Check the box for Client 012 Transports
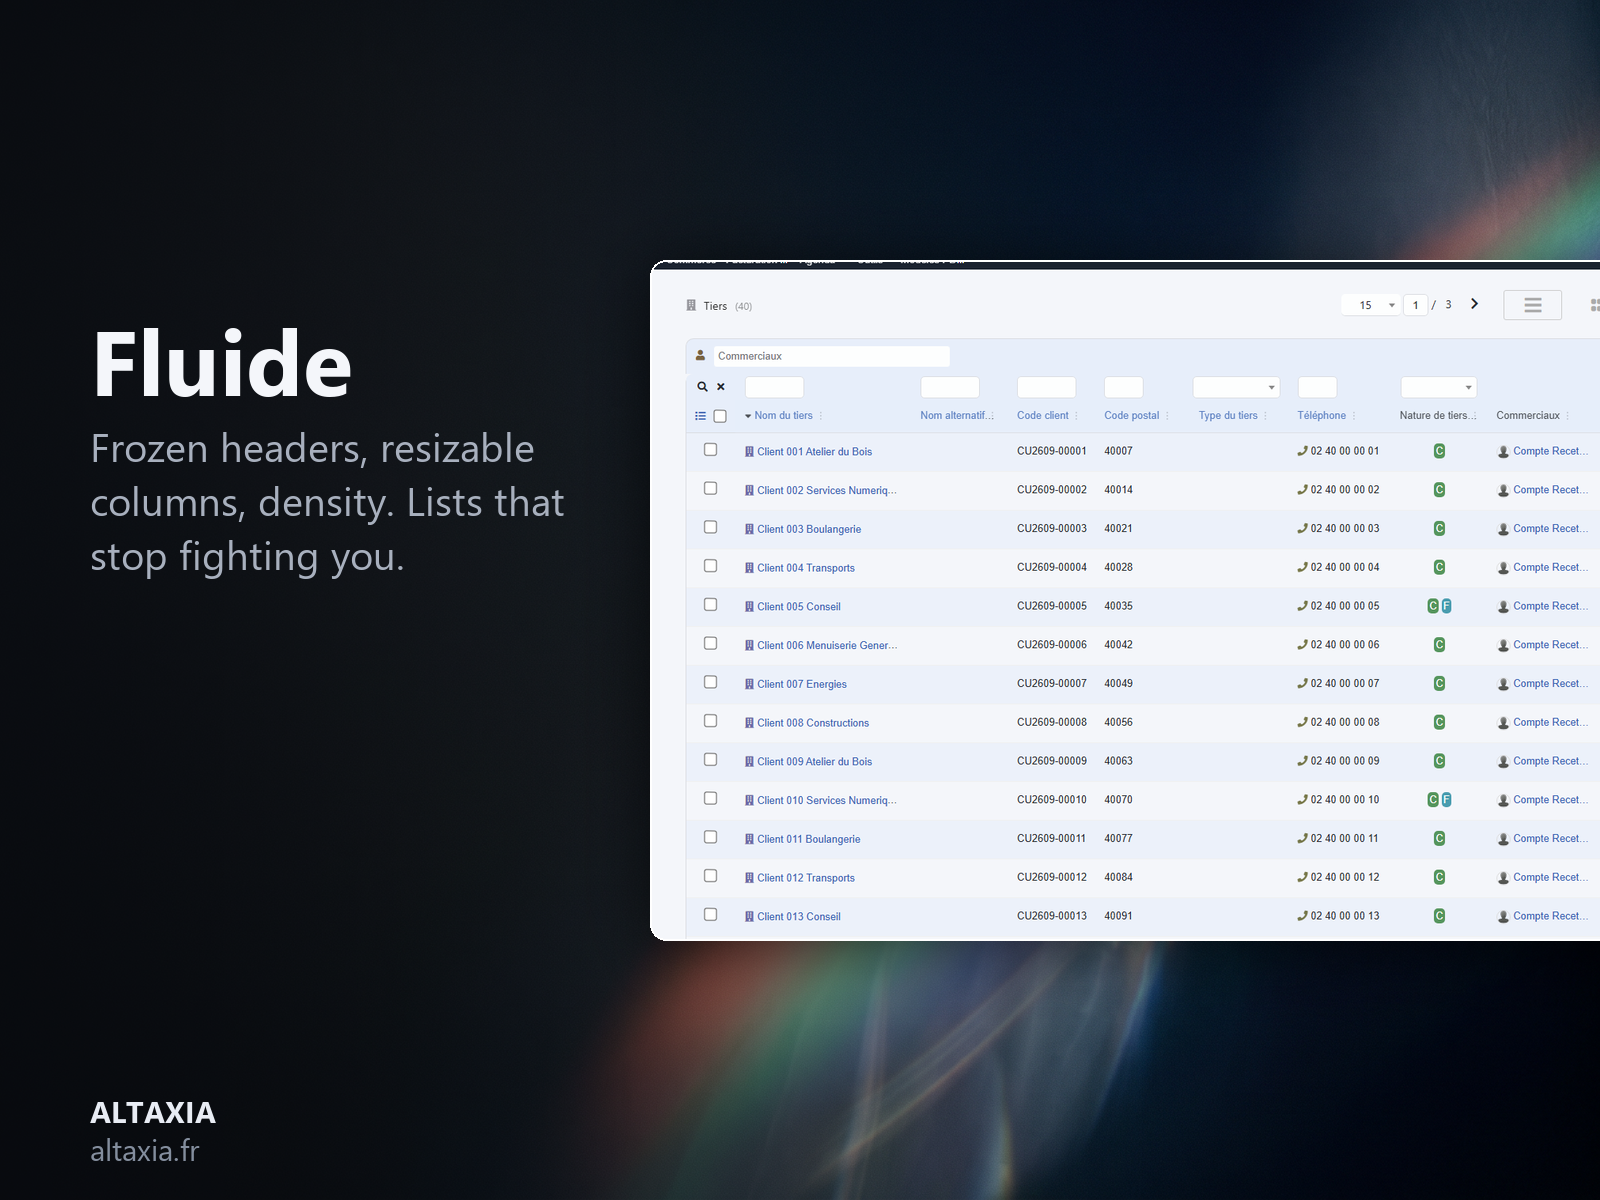The image size is (1600, 1200). point(711,876)
